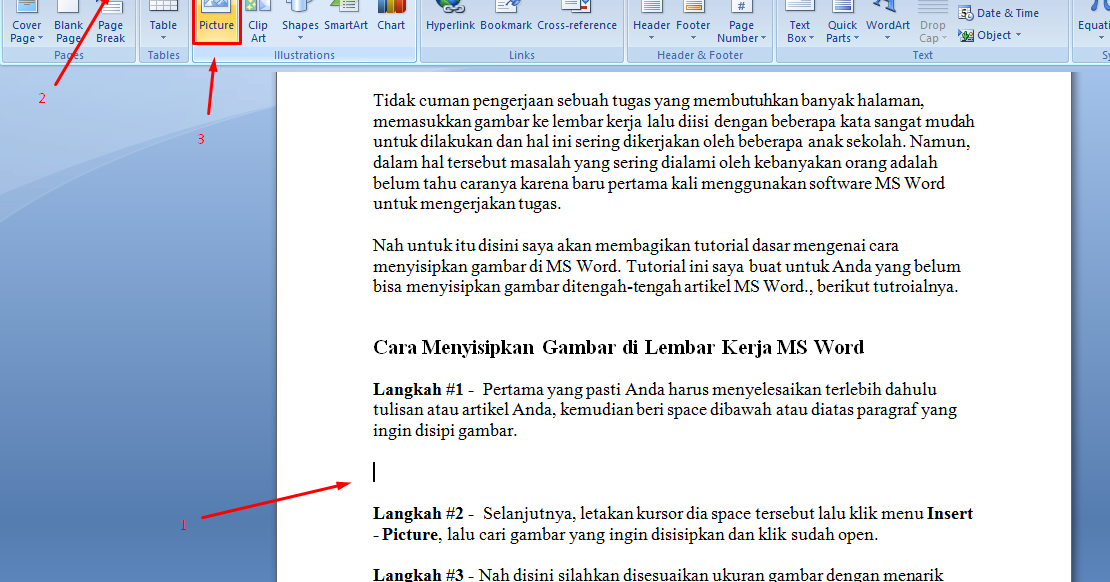
Task: Open the Header gallery
Action: (x=651, y=18)
